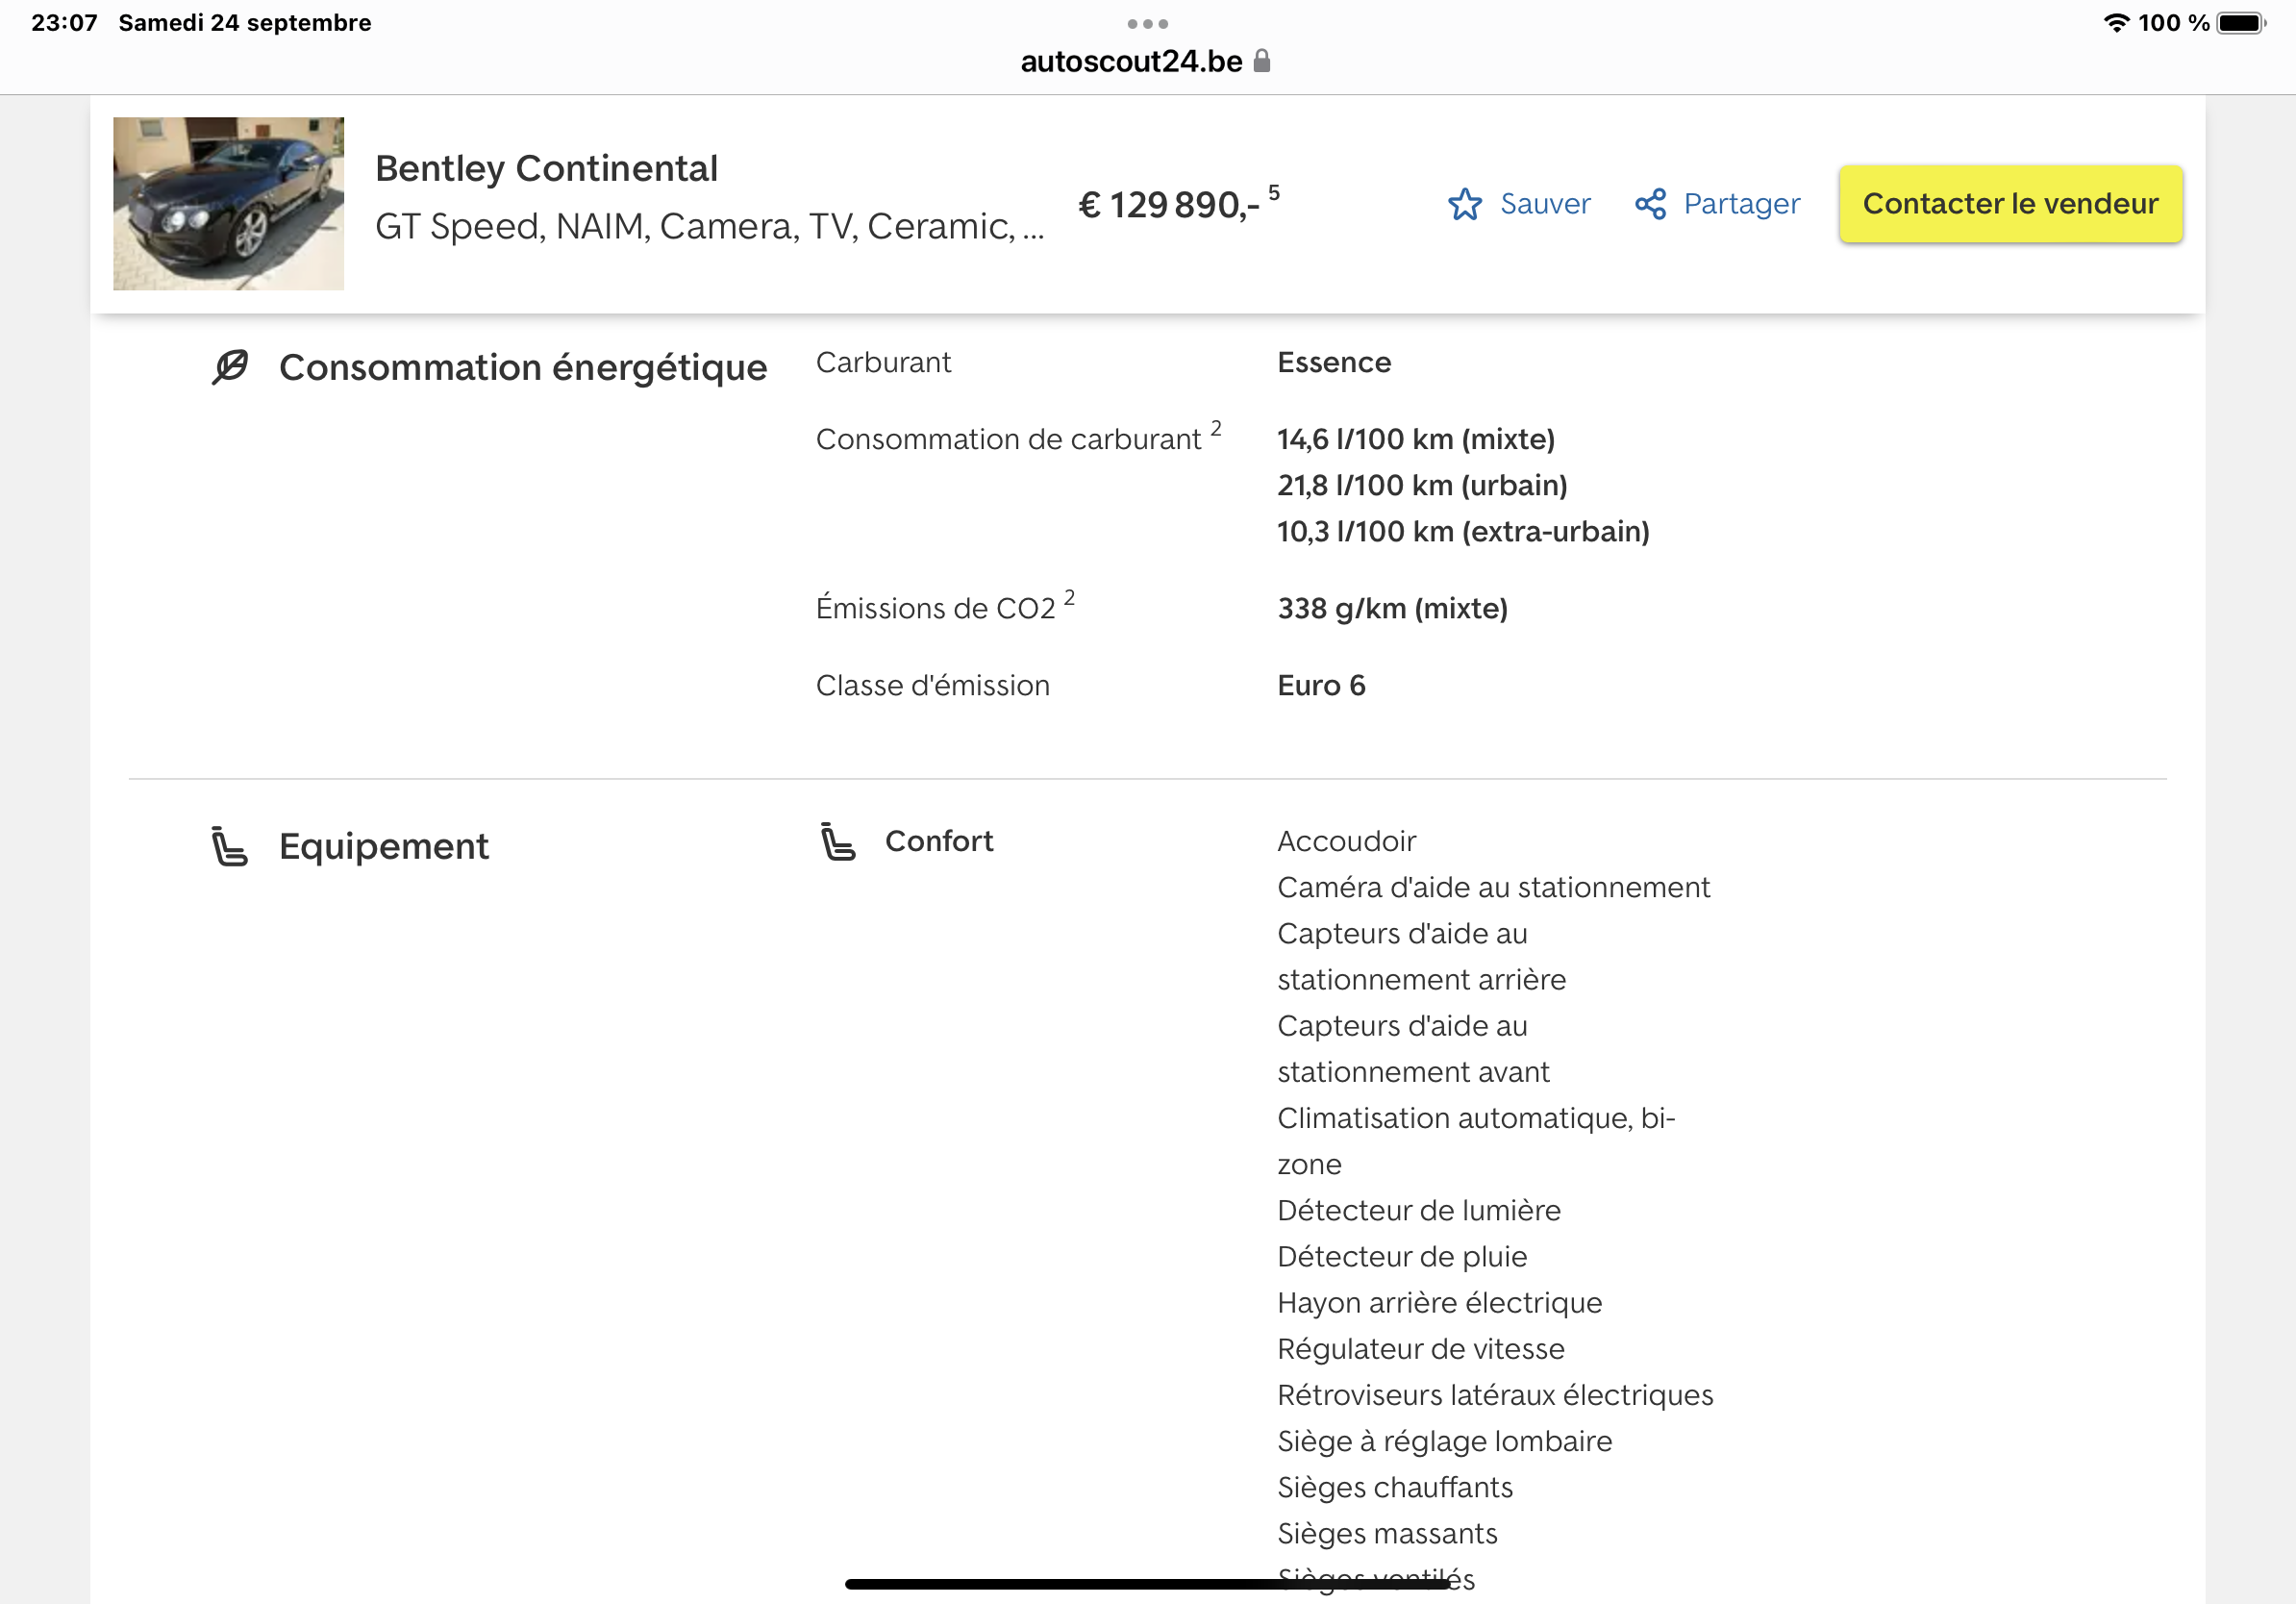This screenshot has height=1604, width=2296.
Task: Click the leaf icon by Consommation énergétique
Action: point(230,367)
